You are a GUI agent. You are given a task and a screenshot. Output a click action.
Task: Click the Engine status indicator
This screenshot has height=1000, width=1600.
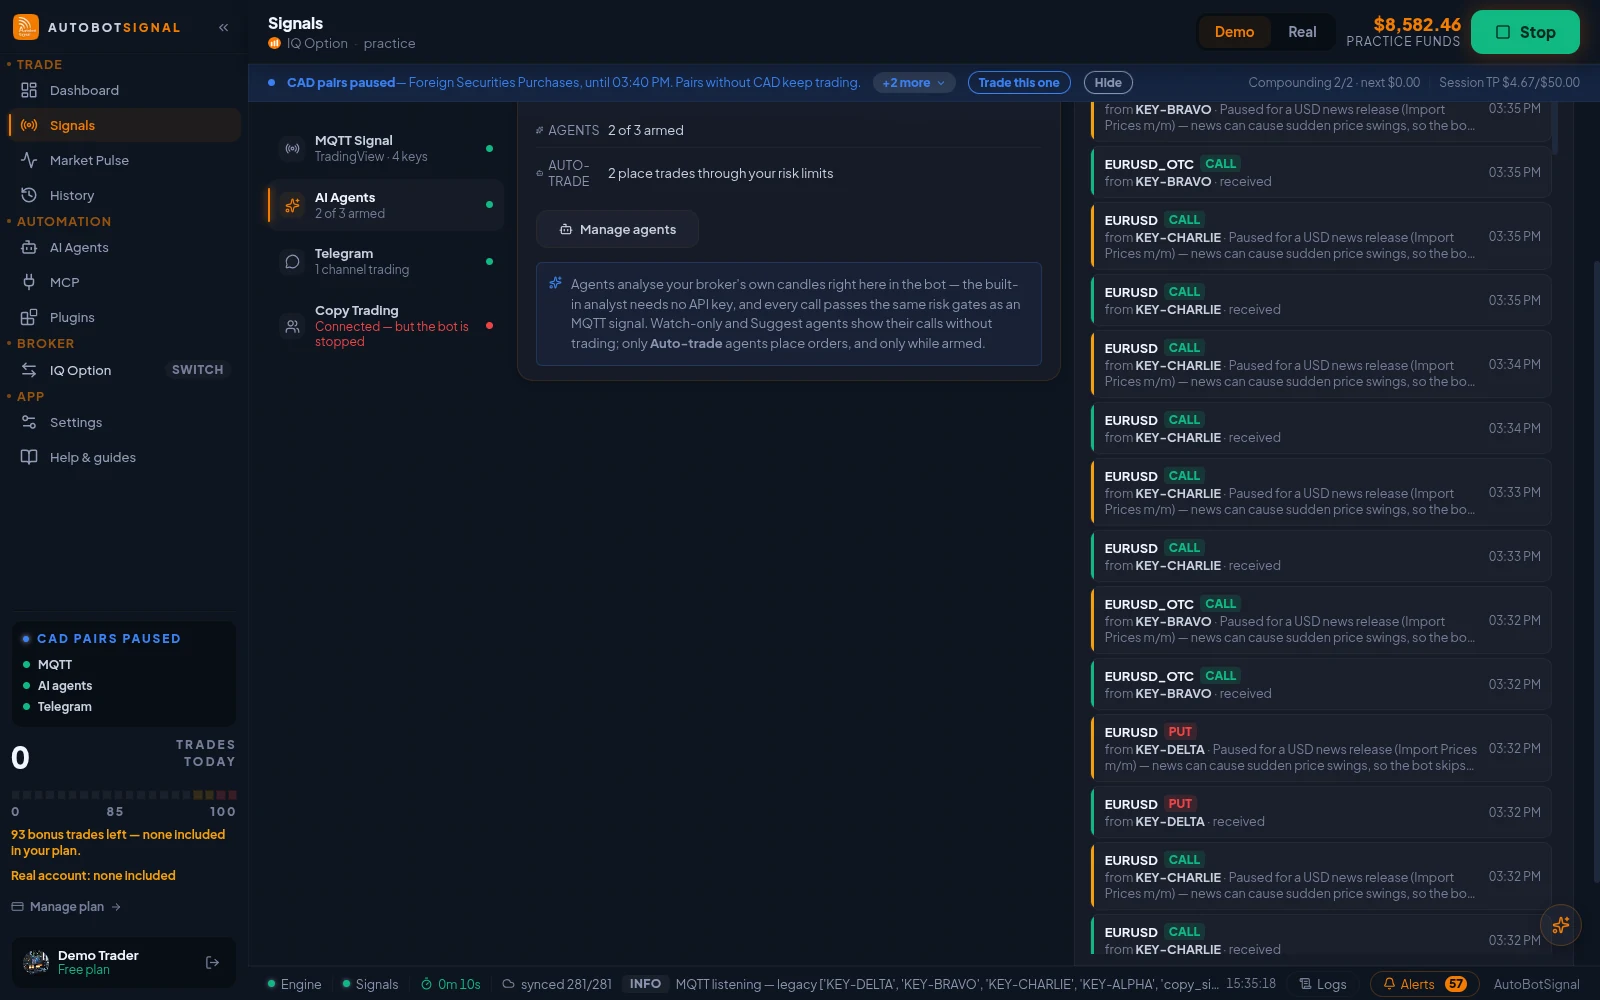pos(294,984)
